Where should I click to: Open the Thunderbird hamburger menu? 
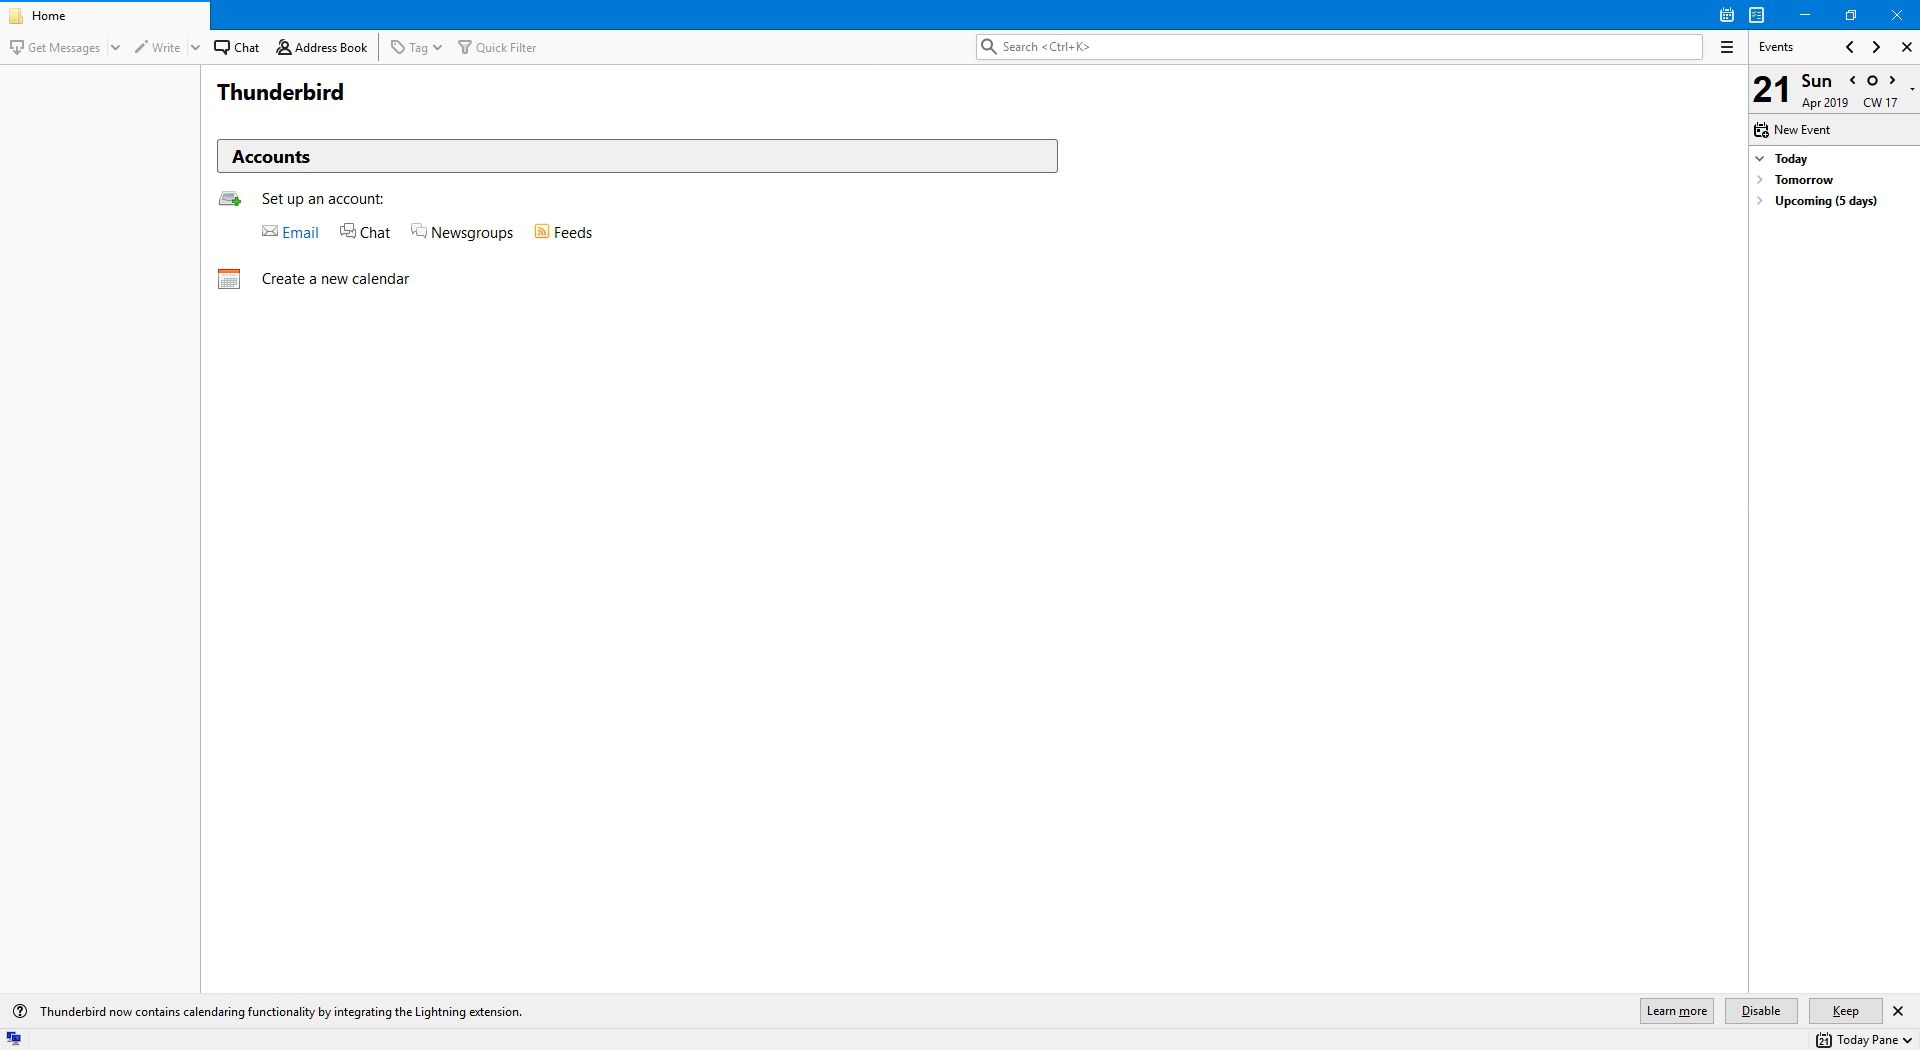pos(1726,47)
